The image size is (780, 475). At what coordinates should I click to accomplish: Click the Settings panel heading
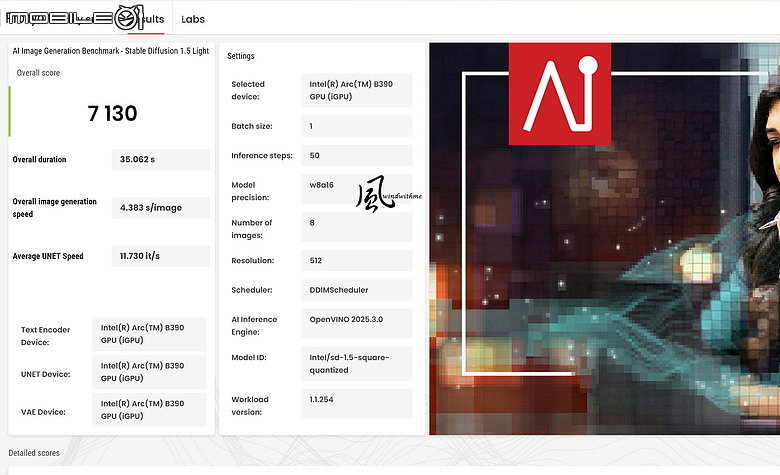click(241, 56)
